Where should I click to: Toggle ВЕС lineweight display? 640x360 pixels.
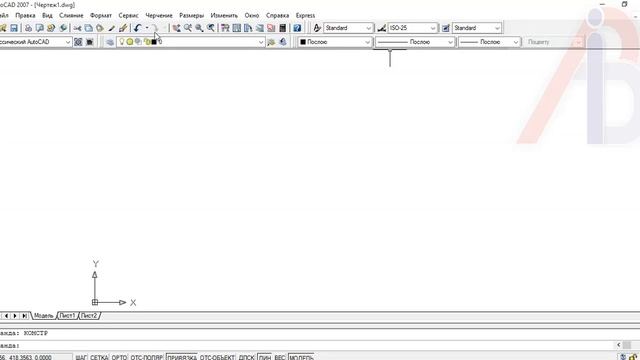(280, 357)
